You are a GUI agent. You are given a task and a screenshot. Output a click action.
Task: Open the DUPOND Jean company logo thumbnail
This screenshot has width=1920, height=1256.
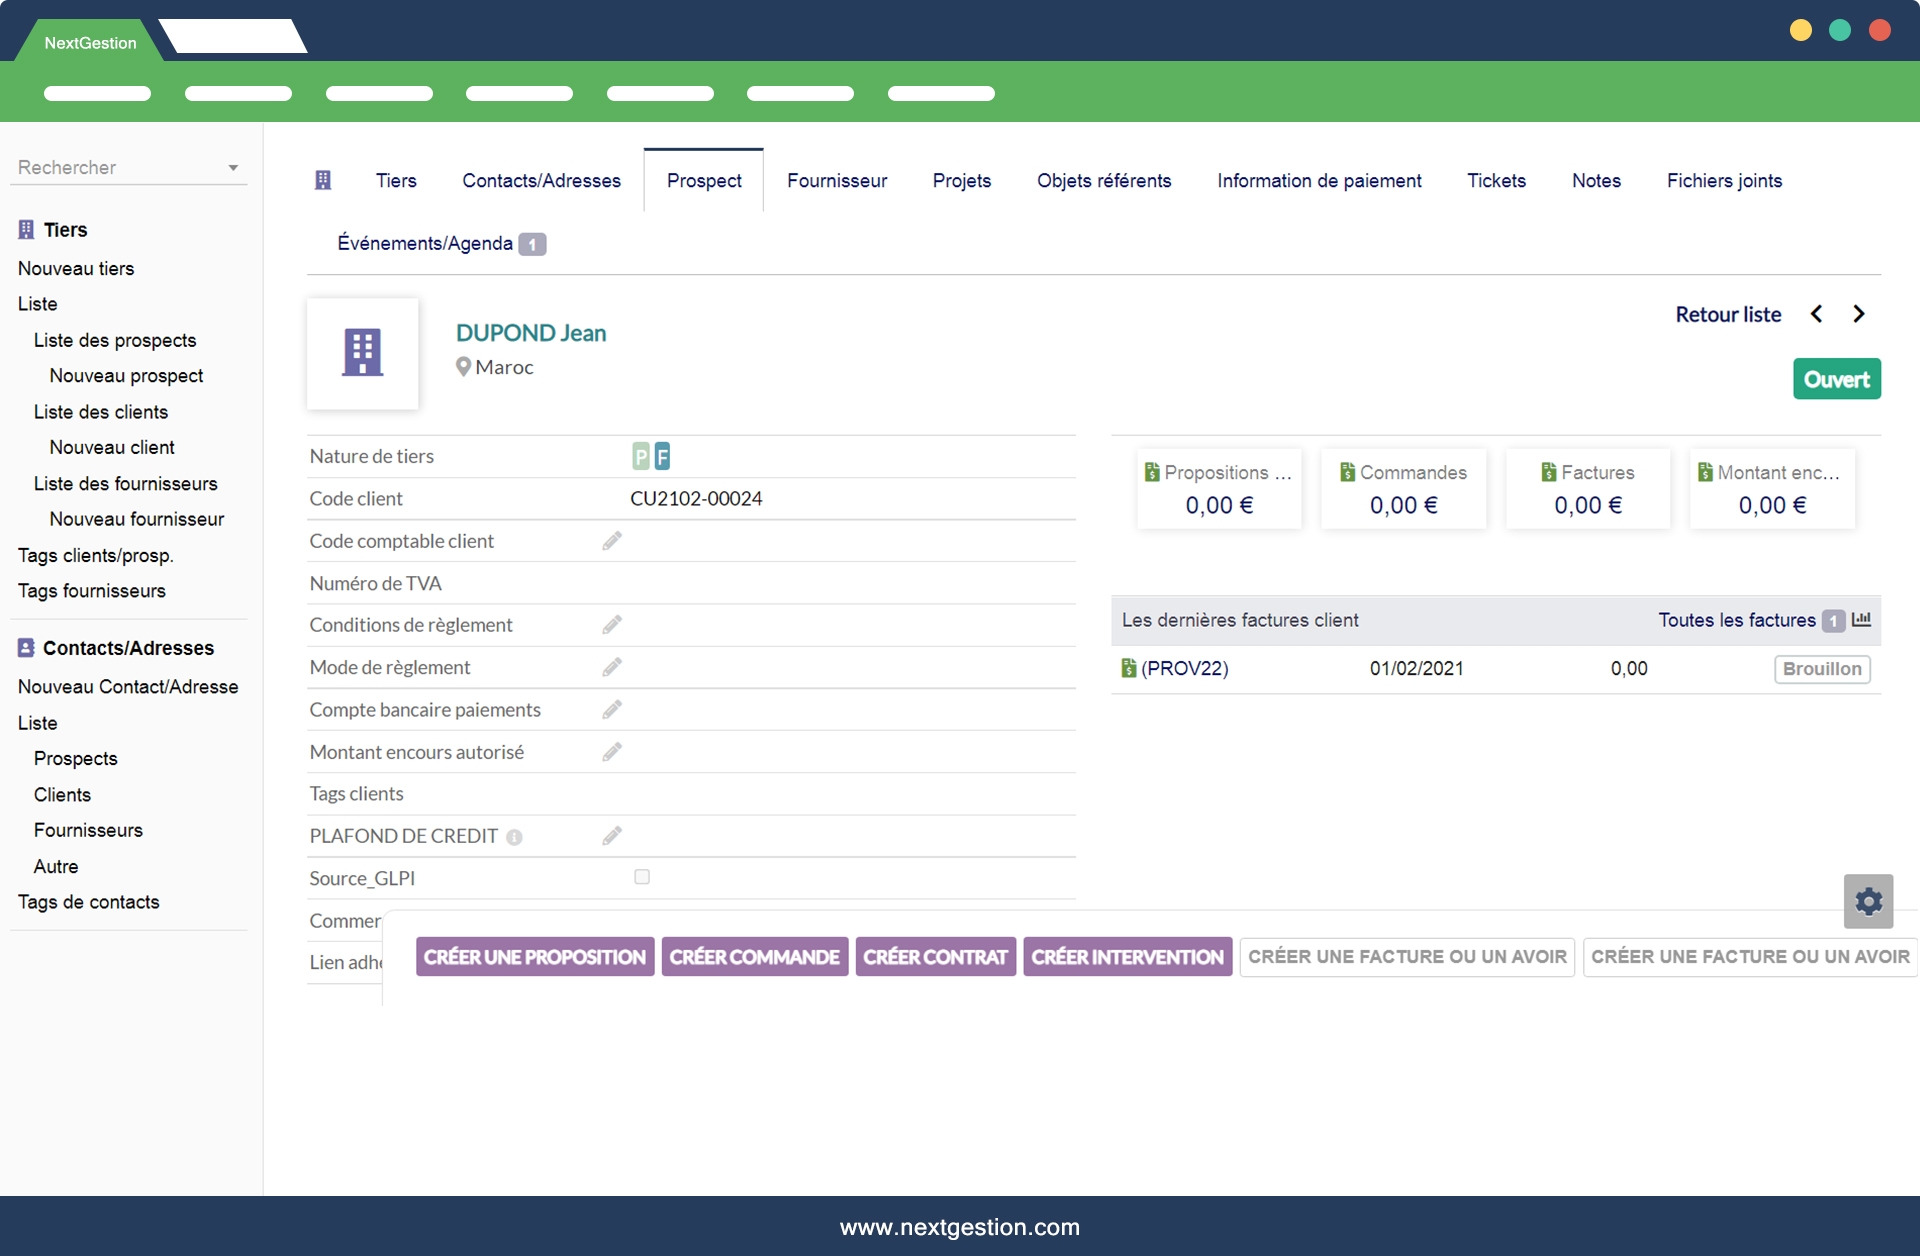click(x=362, y=353)
